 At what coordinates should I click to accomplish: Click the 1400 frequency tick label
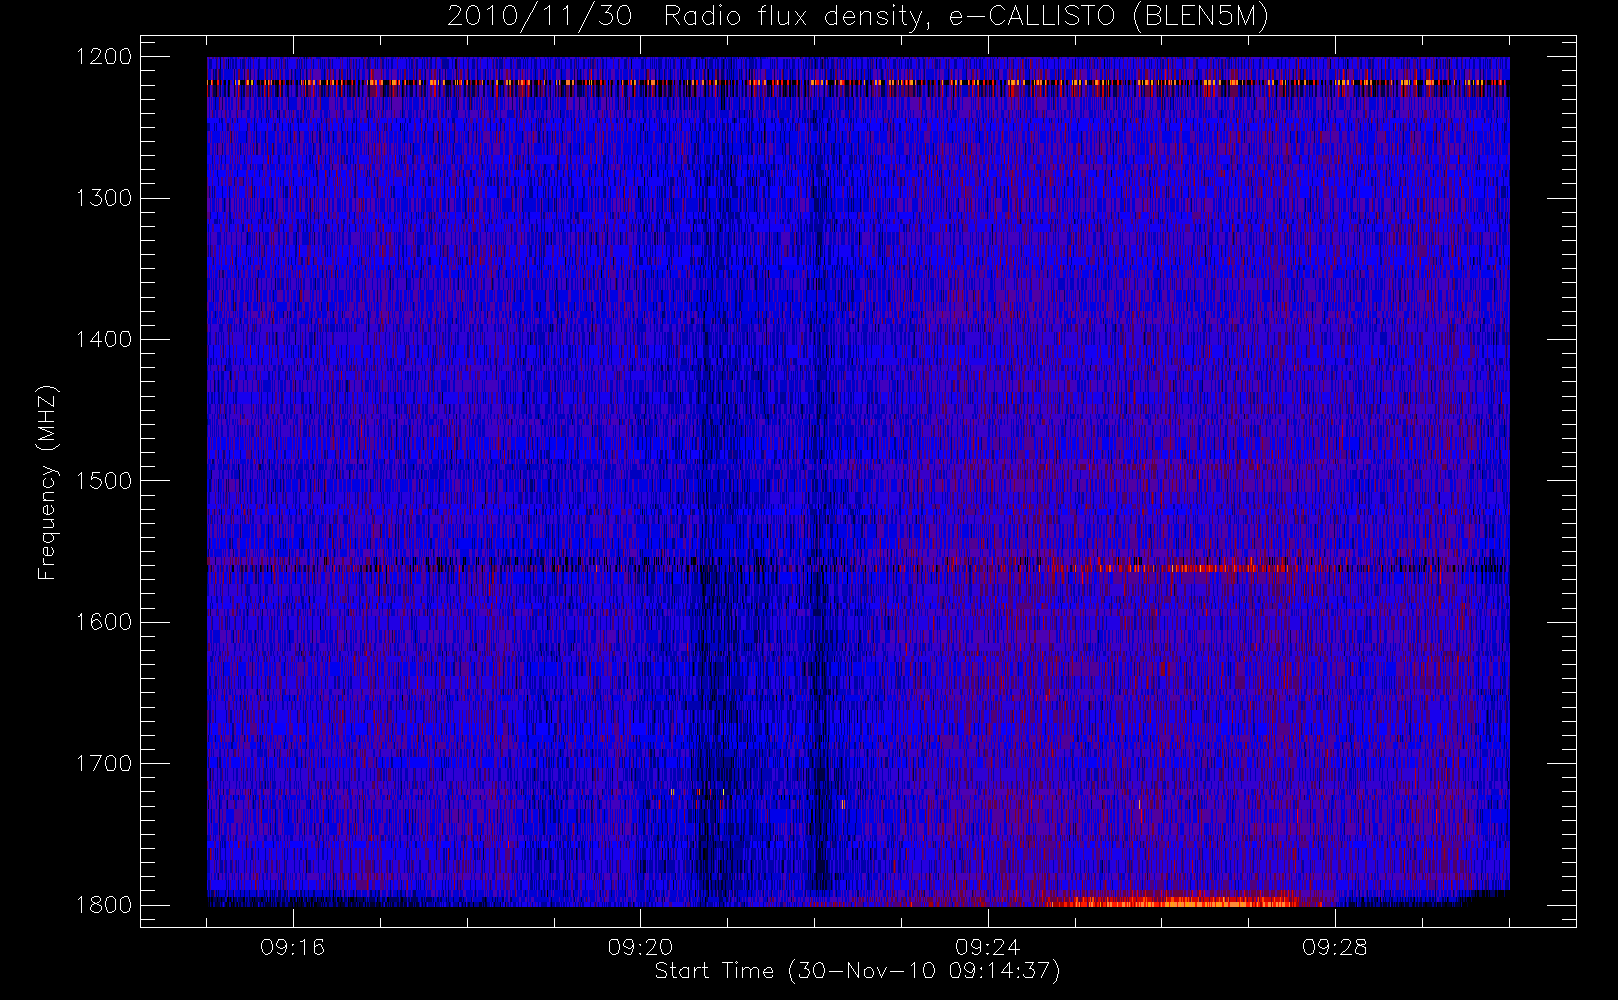[x=104, y=340]
